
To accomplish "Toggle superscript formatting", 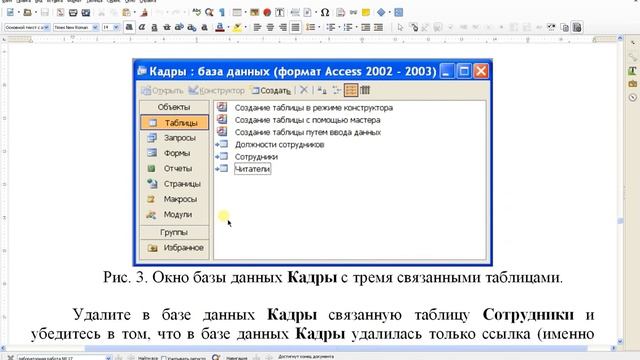I will coord(179,27).
